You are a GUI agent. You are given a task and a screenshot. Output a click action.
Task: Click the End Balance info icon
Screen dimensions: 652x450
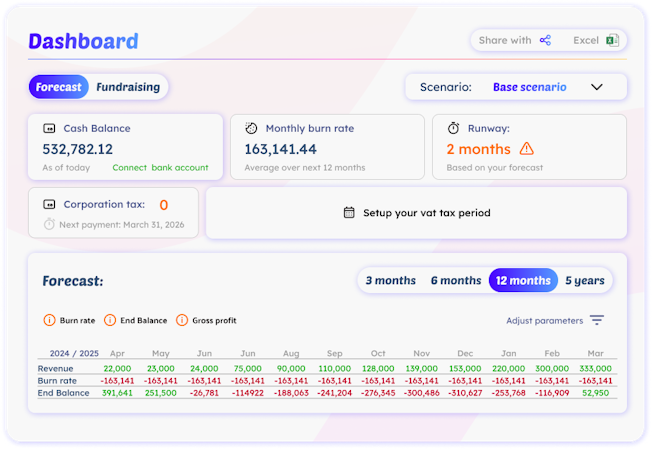110,320
